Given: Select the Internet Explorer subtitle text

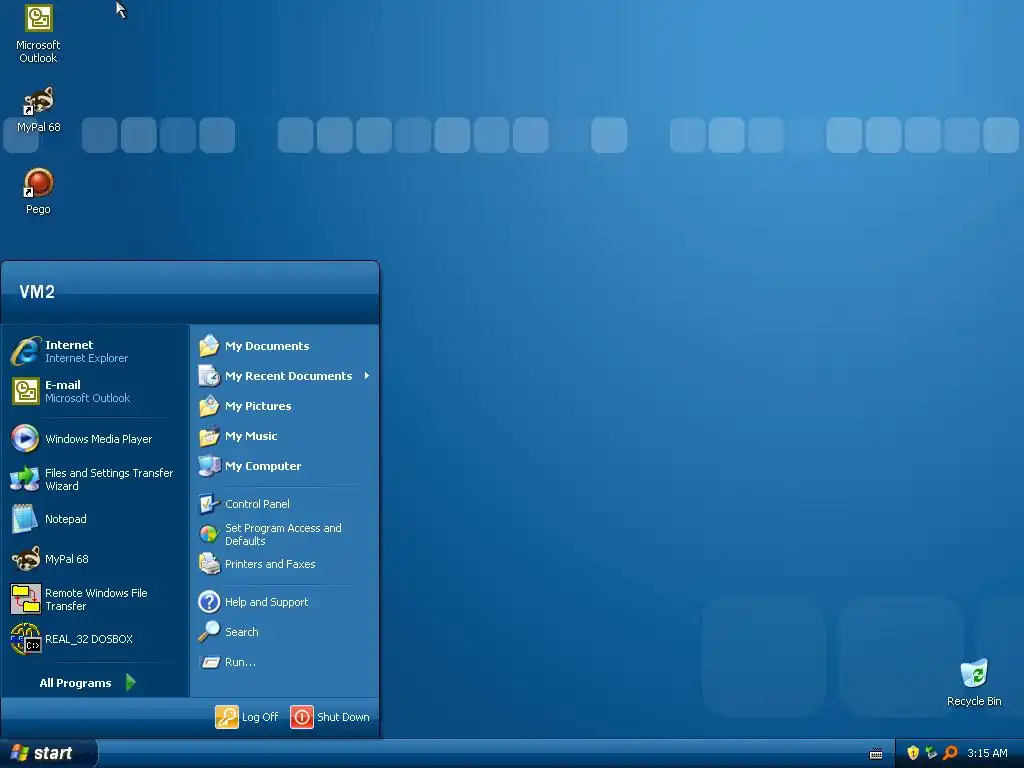Looking at the screenshot, I should pyautogui.click(x=86, y=359).
